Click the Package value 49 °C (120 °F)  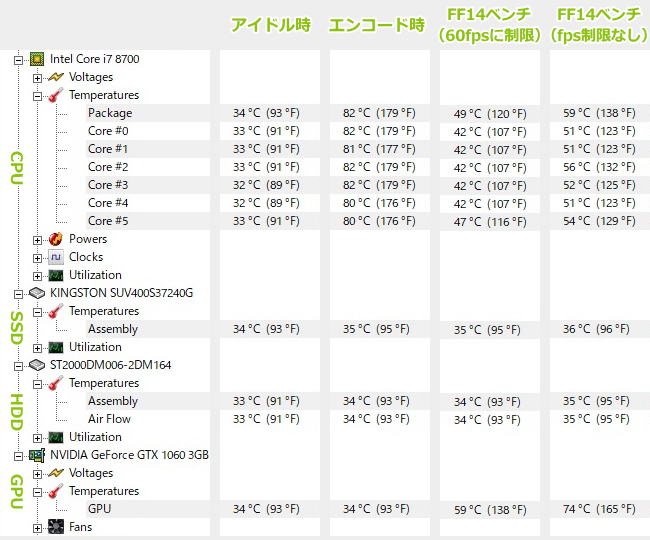point(490,114)
